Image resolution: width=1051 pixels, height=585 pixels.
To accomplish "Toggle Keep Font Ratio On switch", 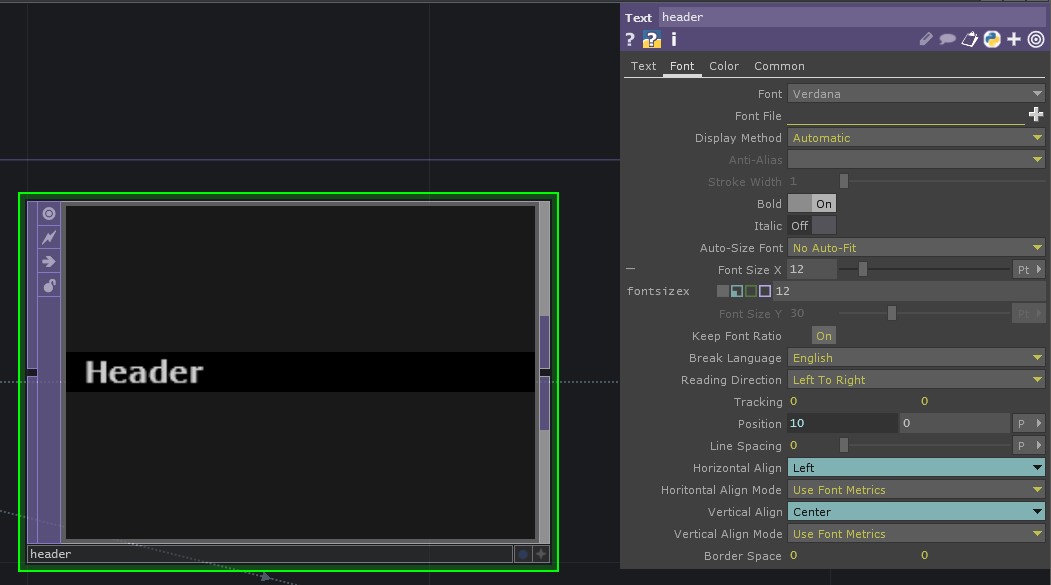I will 824,336.
